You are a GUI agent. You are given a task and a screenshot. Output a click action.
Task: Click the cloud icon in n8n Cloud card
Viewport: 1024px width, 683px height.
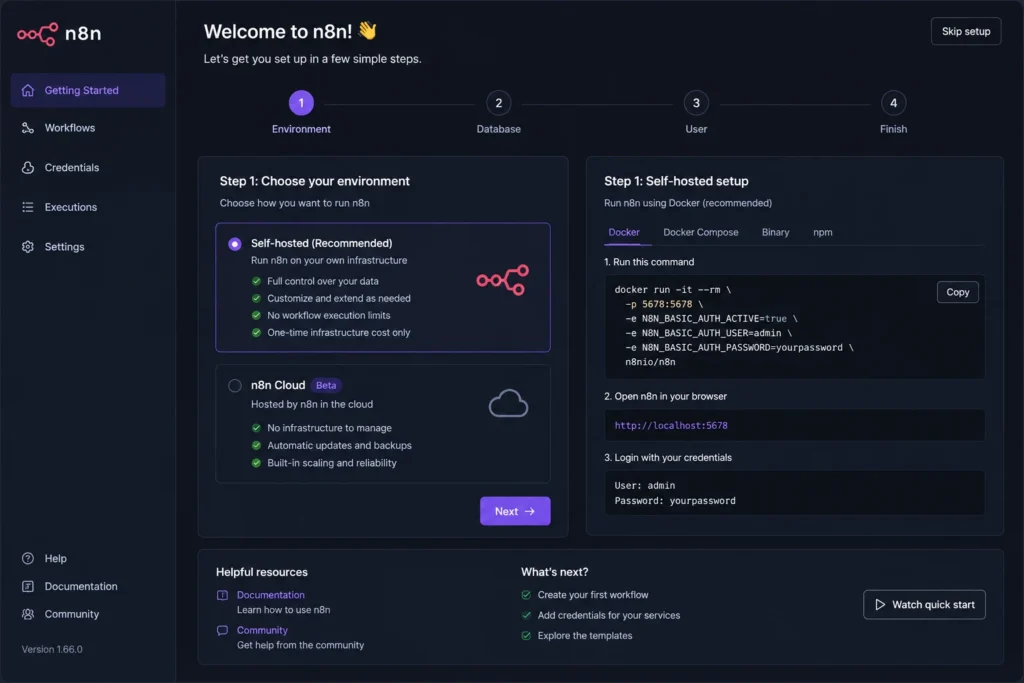[508, 403]
